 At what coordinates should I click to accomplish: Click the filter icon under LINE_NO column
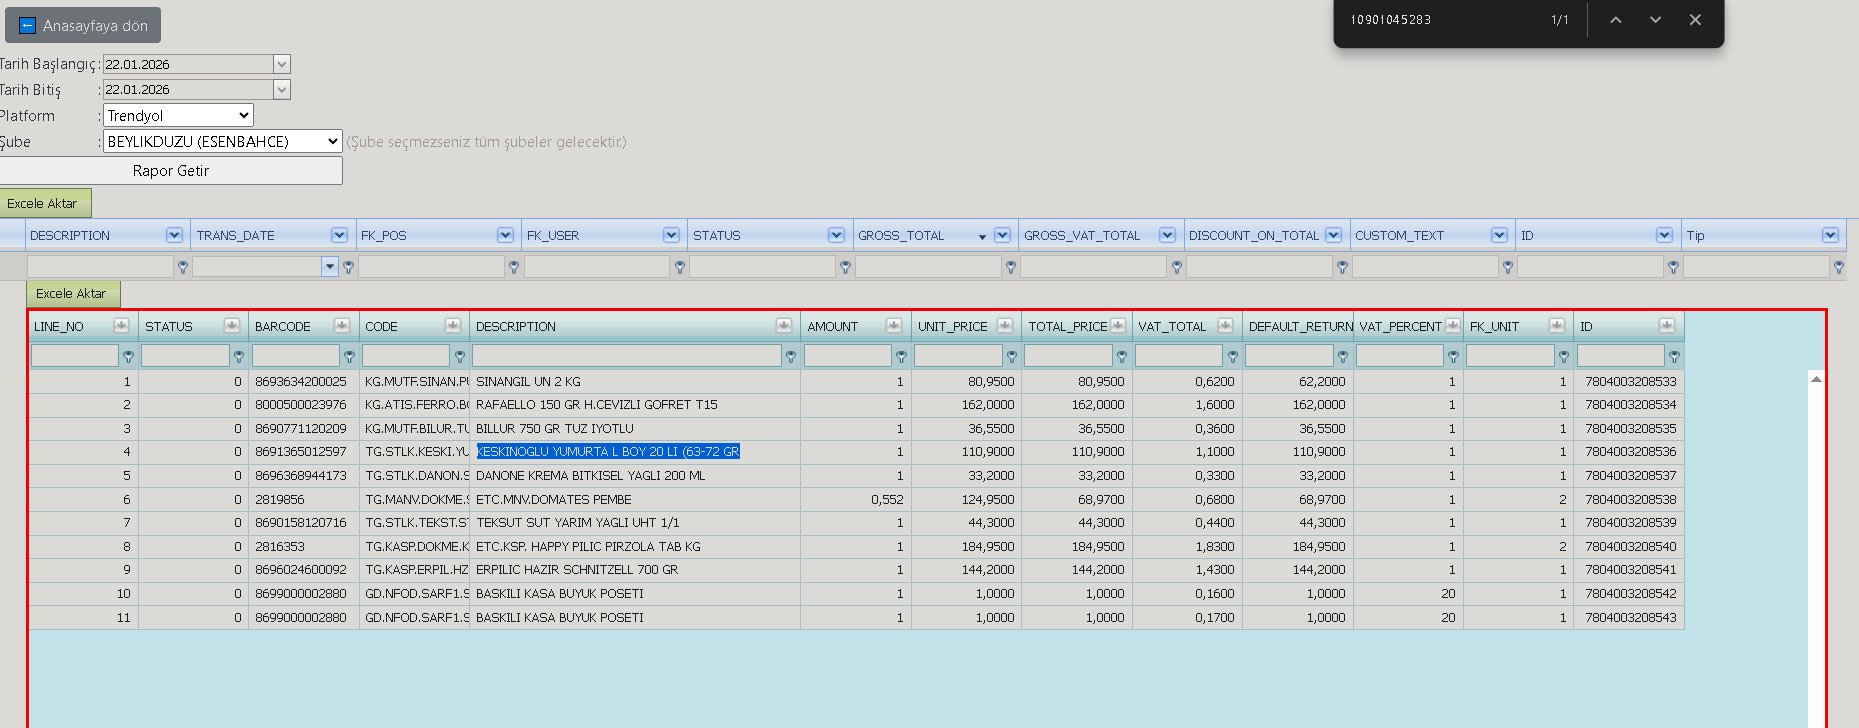click(x=128, y=356)
